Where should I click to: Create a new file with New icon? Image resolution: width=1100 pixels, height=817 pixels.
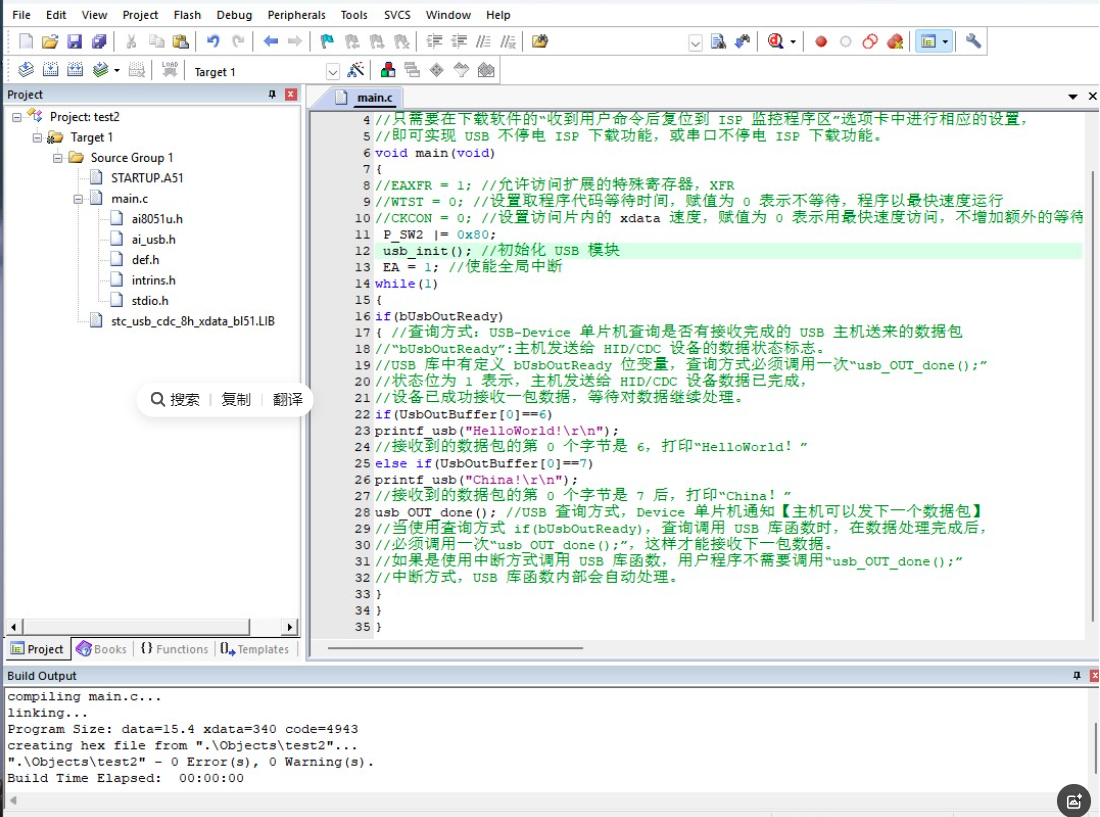(x=26, y=41)
